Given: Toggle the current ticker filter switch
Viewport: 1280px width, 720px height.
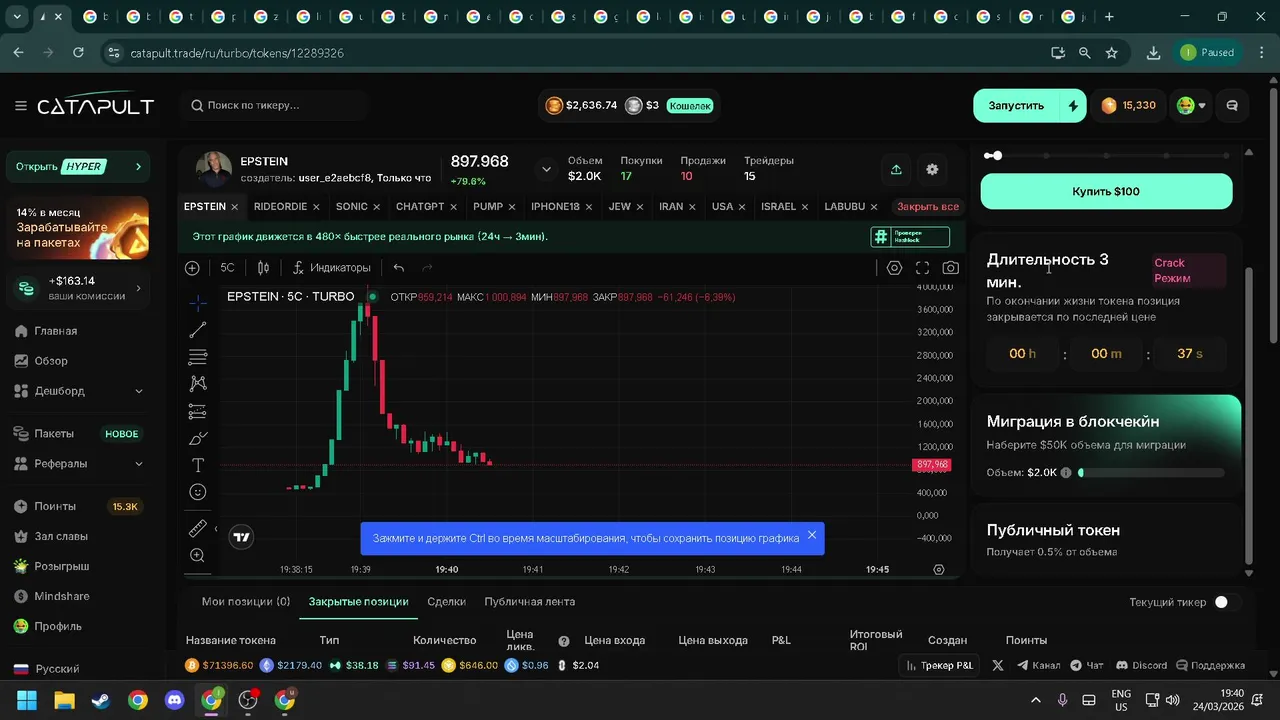Looking at the screenshot, I should [1227, 602].
